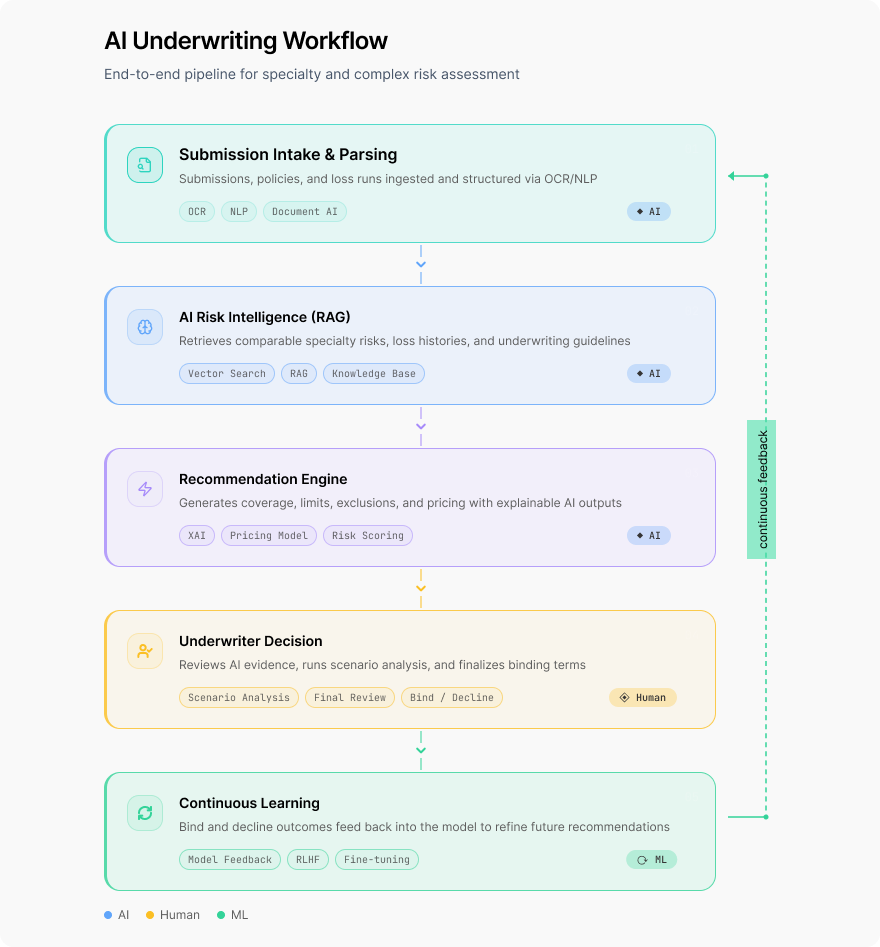The height and width of the screenshot is (947, 880).
Task: Click the Human badge with the diamond icon
Action: (643, 698)
